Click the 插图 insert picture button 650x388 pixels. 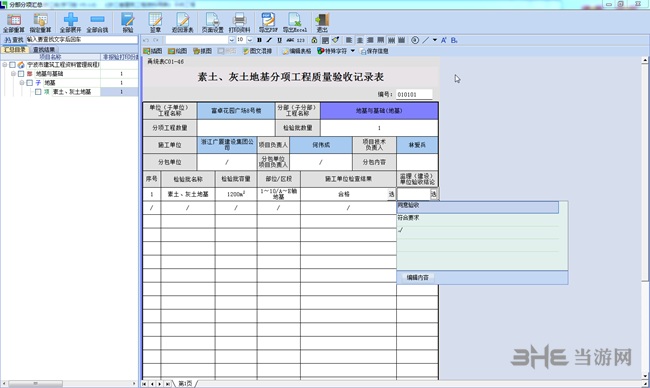(x=153, y=51)
